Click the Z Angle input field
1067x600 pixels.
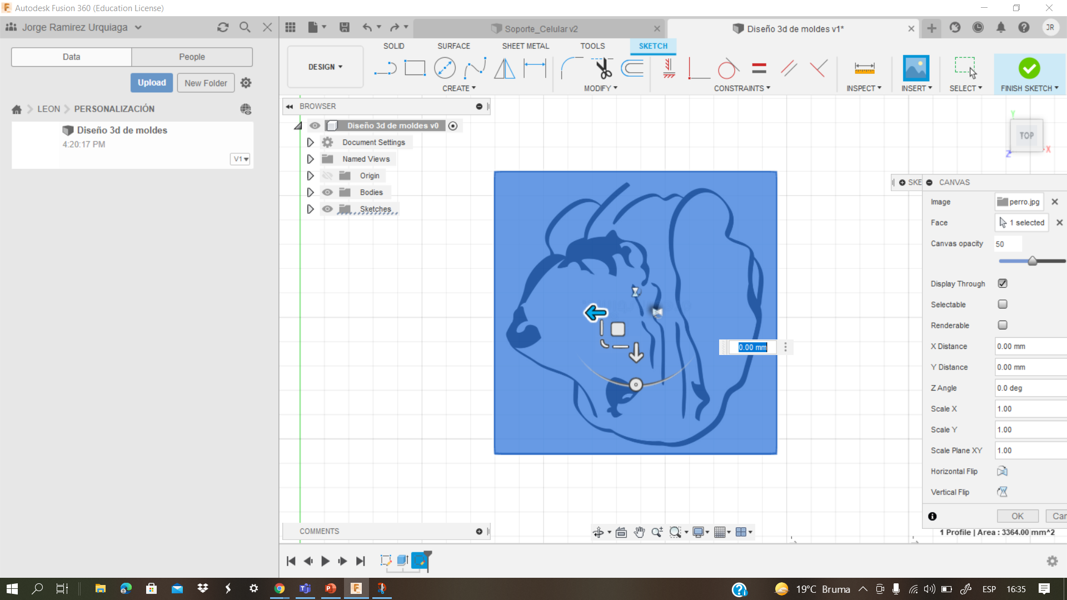[1030, 388]
